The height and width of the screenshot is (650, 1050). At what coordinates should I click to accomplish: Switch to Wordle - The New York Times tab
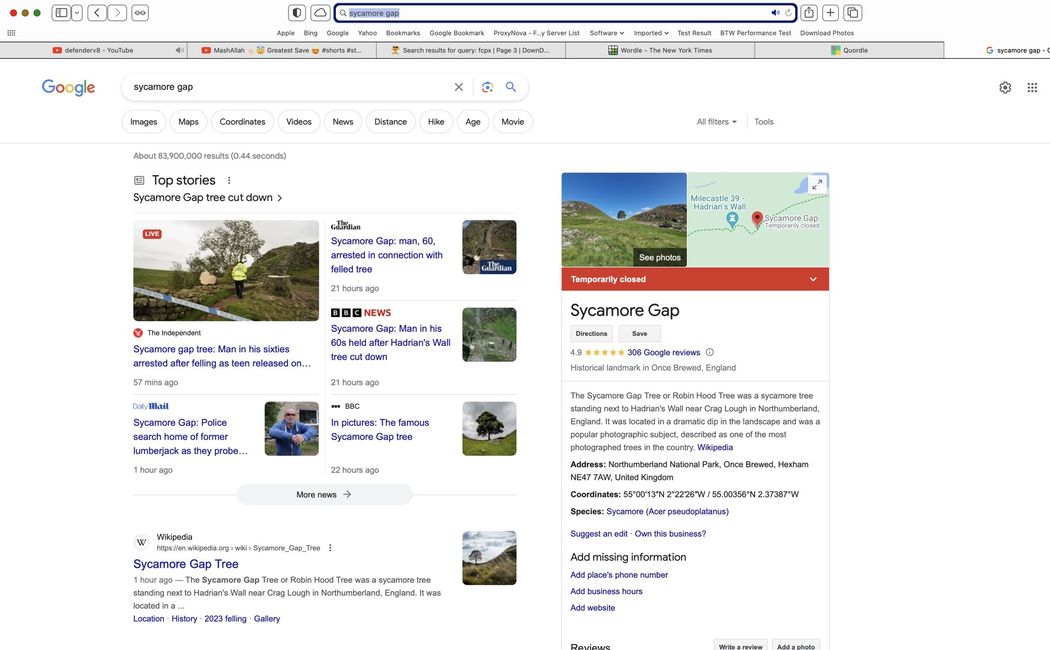pyautogui.click(x=660, y=50)
